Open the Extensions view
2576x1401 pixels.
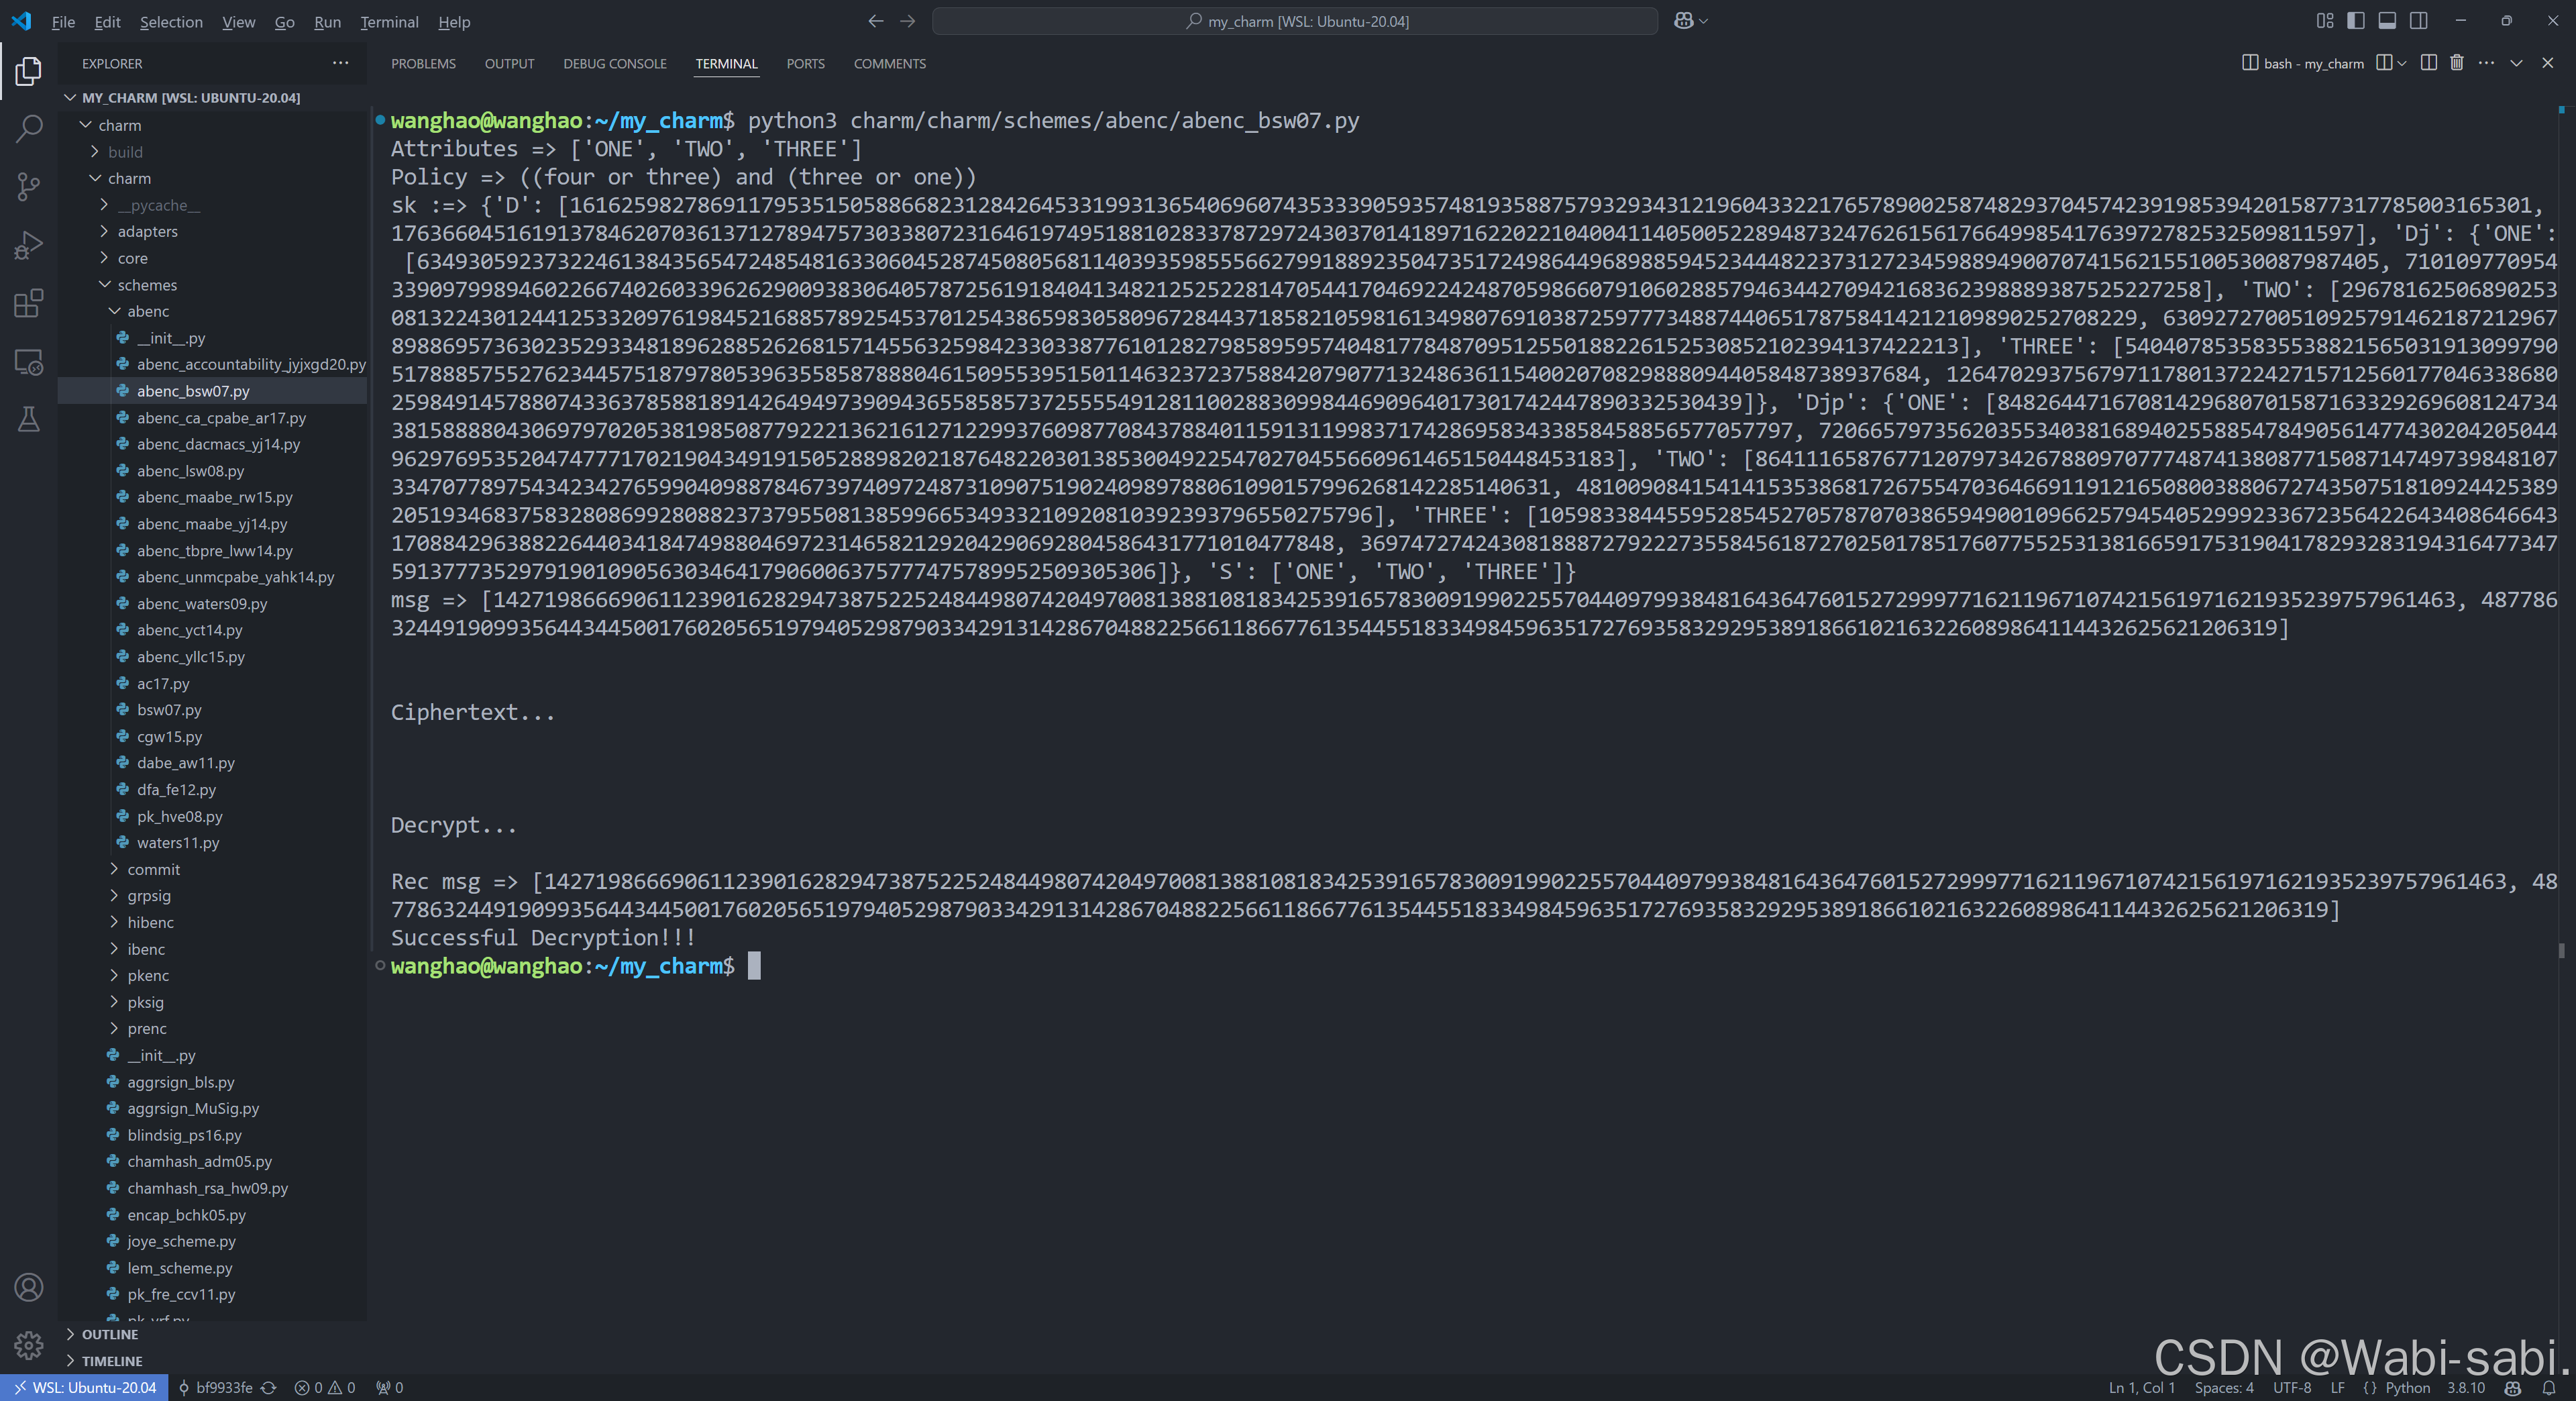[x=29, y=303]
